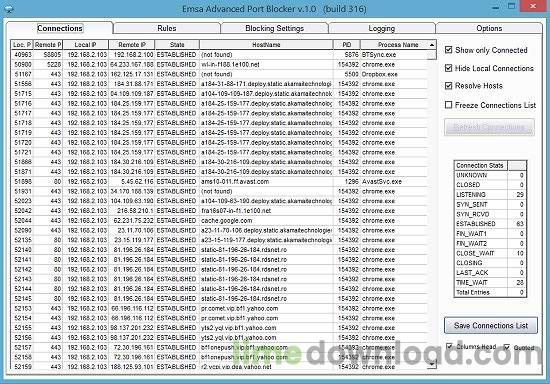Sort by the State column header
The height and width of the screenshot is (384, 550).
click(x=177, y=45)
